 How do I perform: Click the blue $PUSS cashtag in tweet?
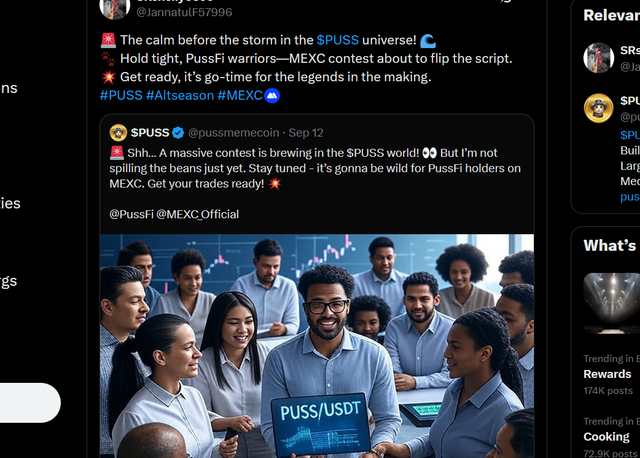tap(340, 40)
